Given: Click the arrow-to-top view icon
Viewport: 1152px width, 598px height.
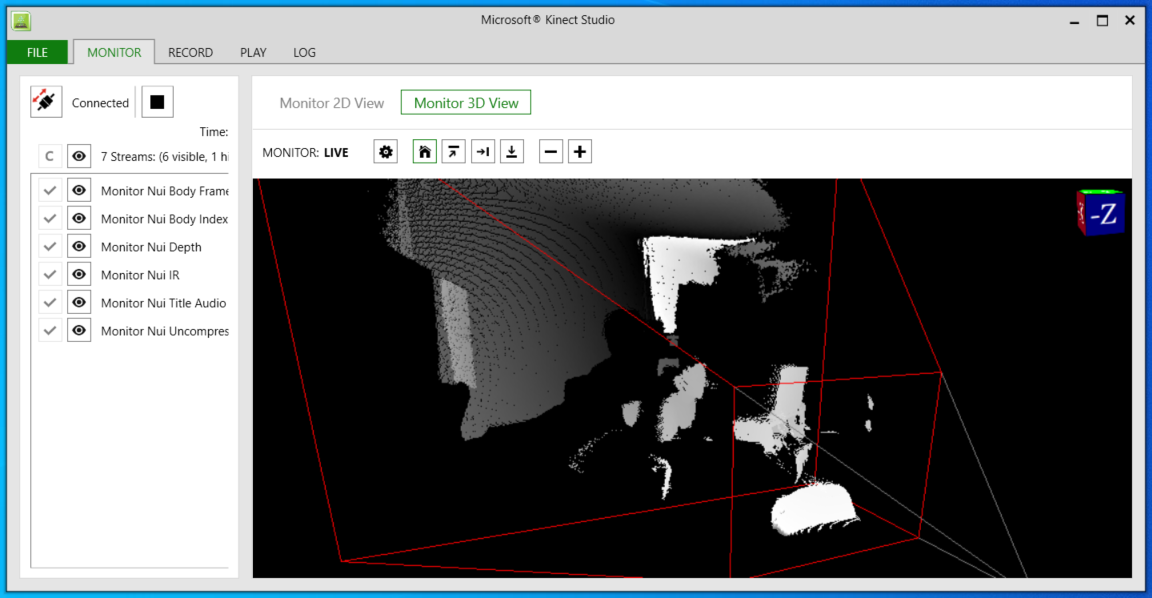Looking at the screenshot, I should (x=454, y=152).
